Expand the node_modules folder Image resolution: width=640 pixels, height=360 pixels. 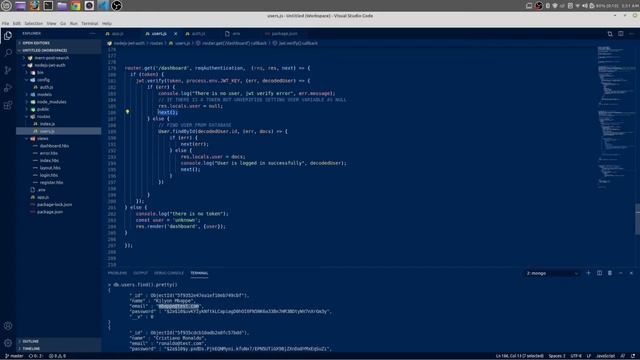pyautogui.click(x=58, y=102)
